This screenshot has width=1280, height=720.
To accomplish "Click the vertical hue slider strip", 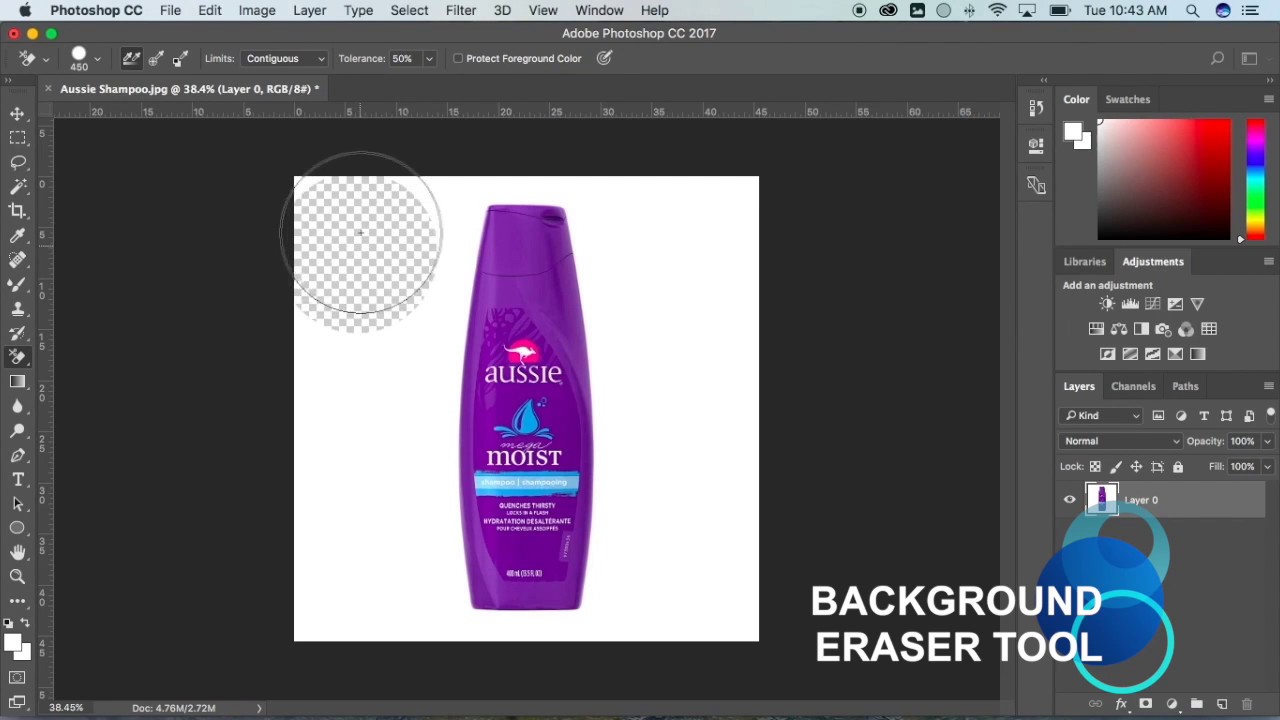I will pos(1255,180).
